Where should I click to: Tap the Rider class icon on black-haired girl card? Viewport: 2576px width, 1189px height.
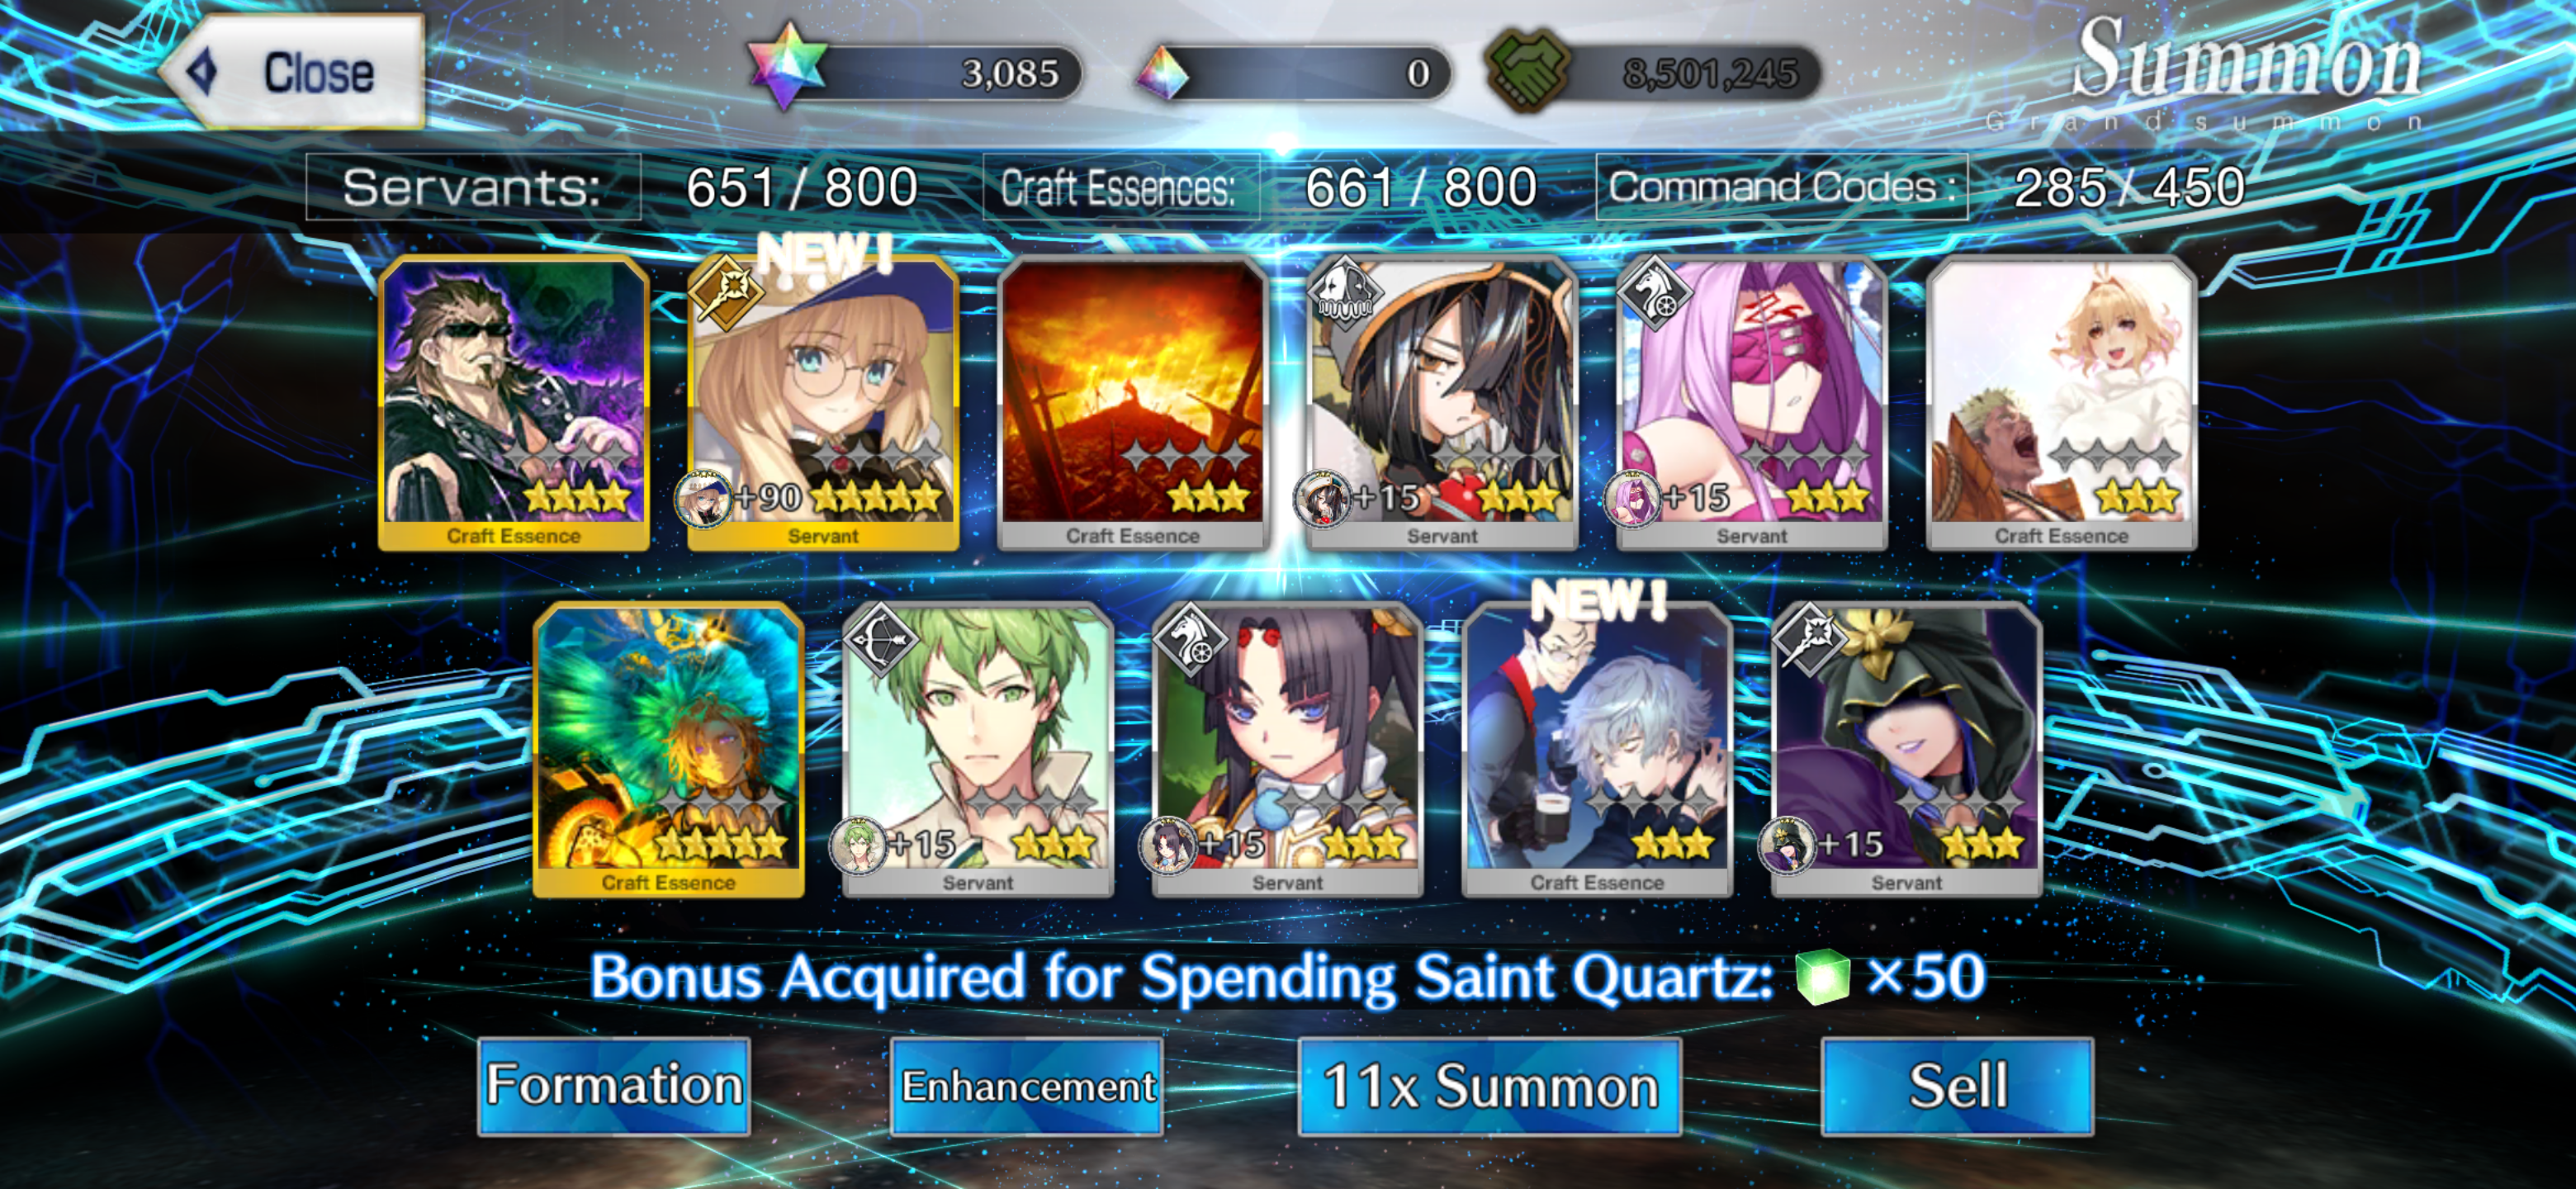pos(1191,639)
